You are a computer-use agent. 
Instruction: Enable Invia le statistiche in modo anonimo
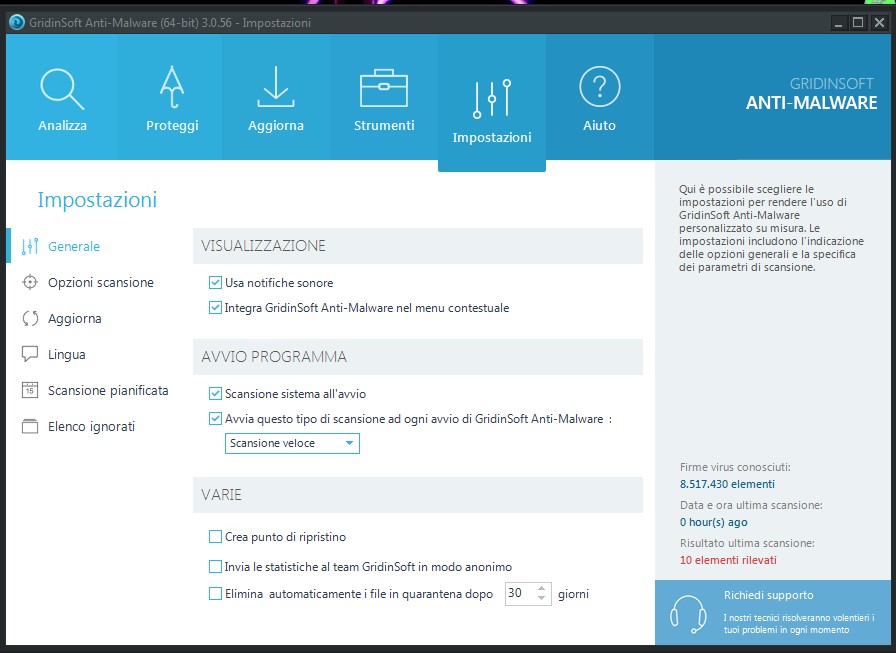215,566
